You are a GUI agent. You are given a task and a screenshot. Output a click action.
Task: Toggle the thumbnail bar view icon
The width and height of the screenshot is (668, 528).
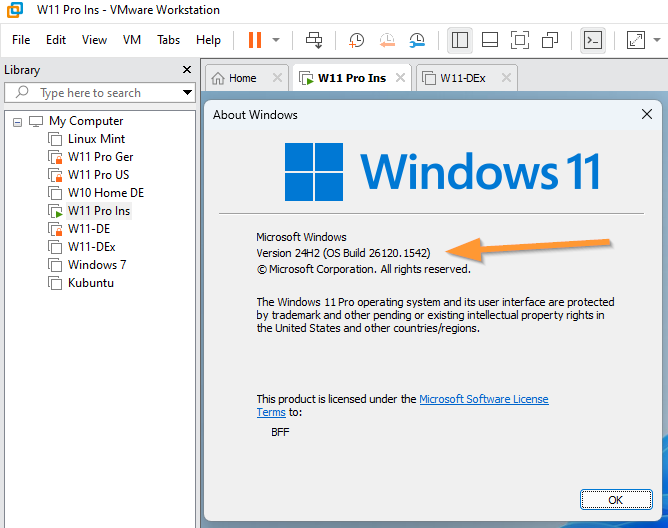(490, 40)
